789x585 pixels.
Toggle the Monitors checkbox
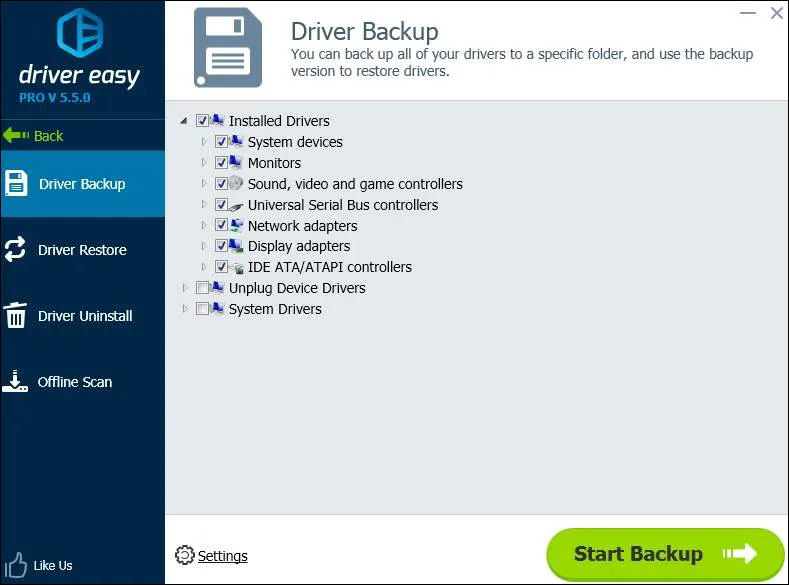(x=221, y=163)
